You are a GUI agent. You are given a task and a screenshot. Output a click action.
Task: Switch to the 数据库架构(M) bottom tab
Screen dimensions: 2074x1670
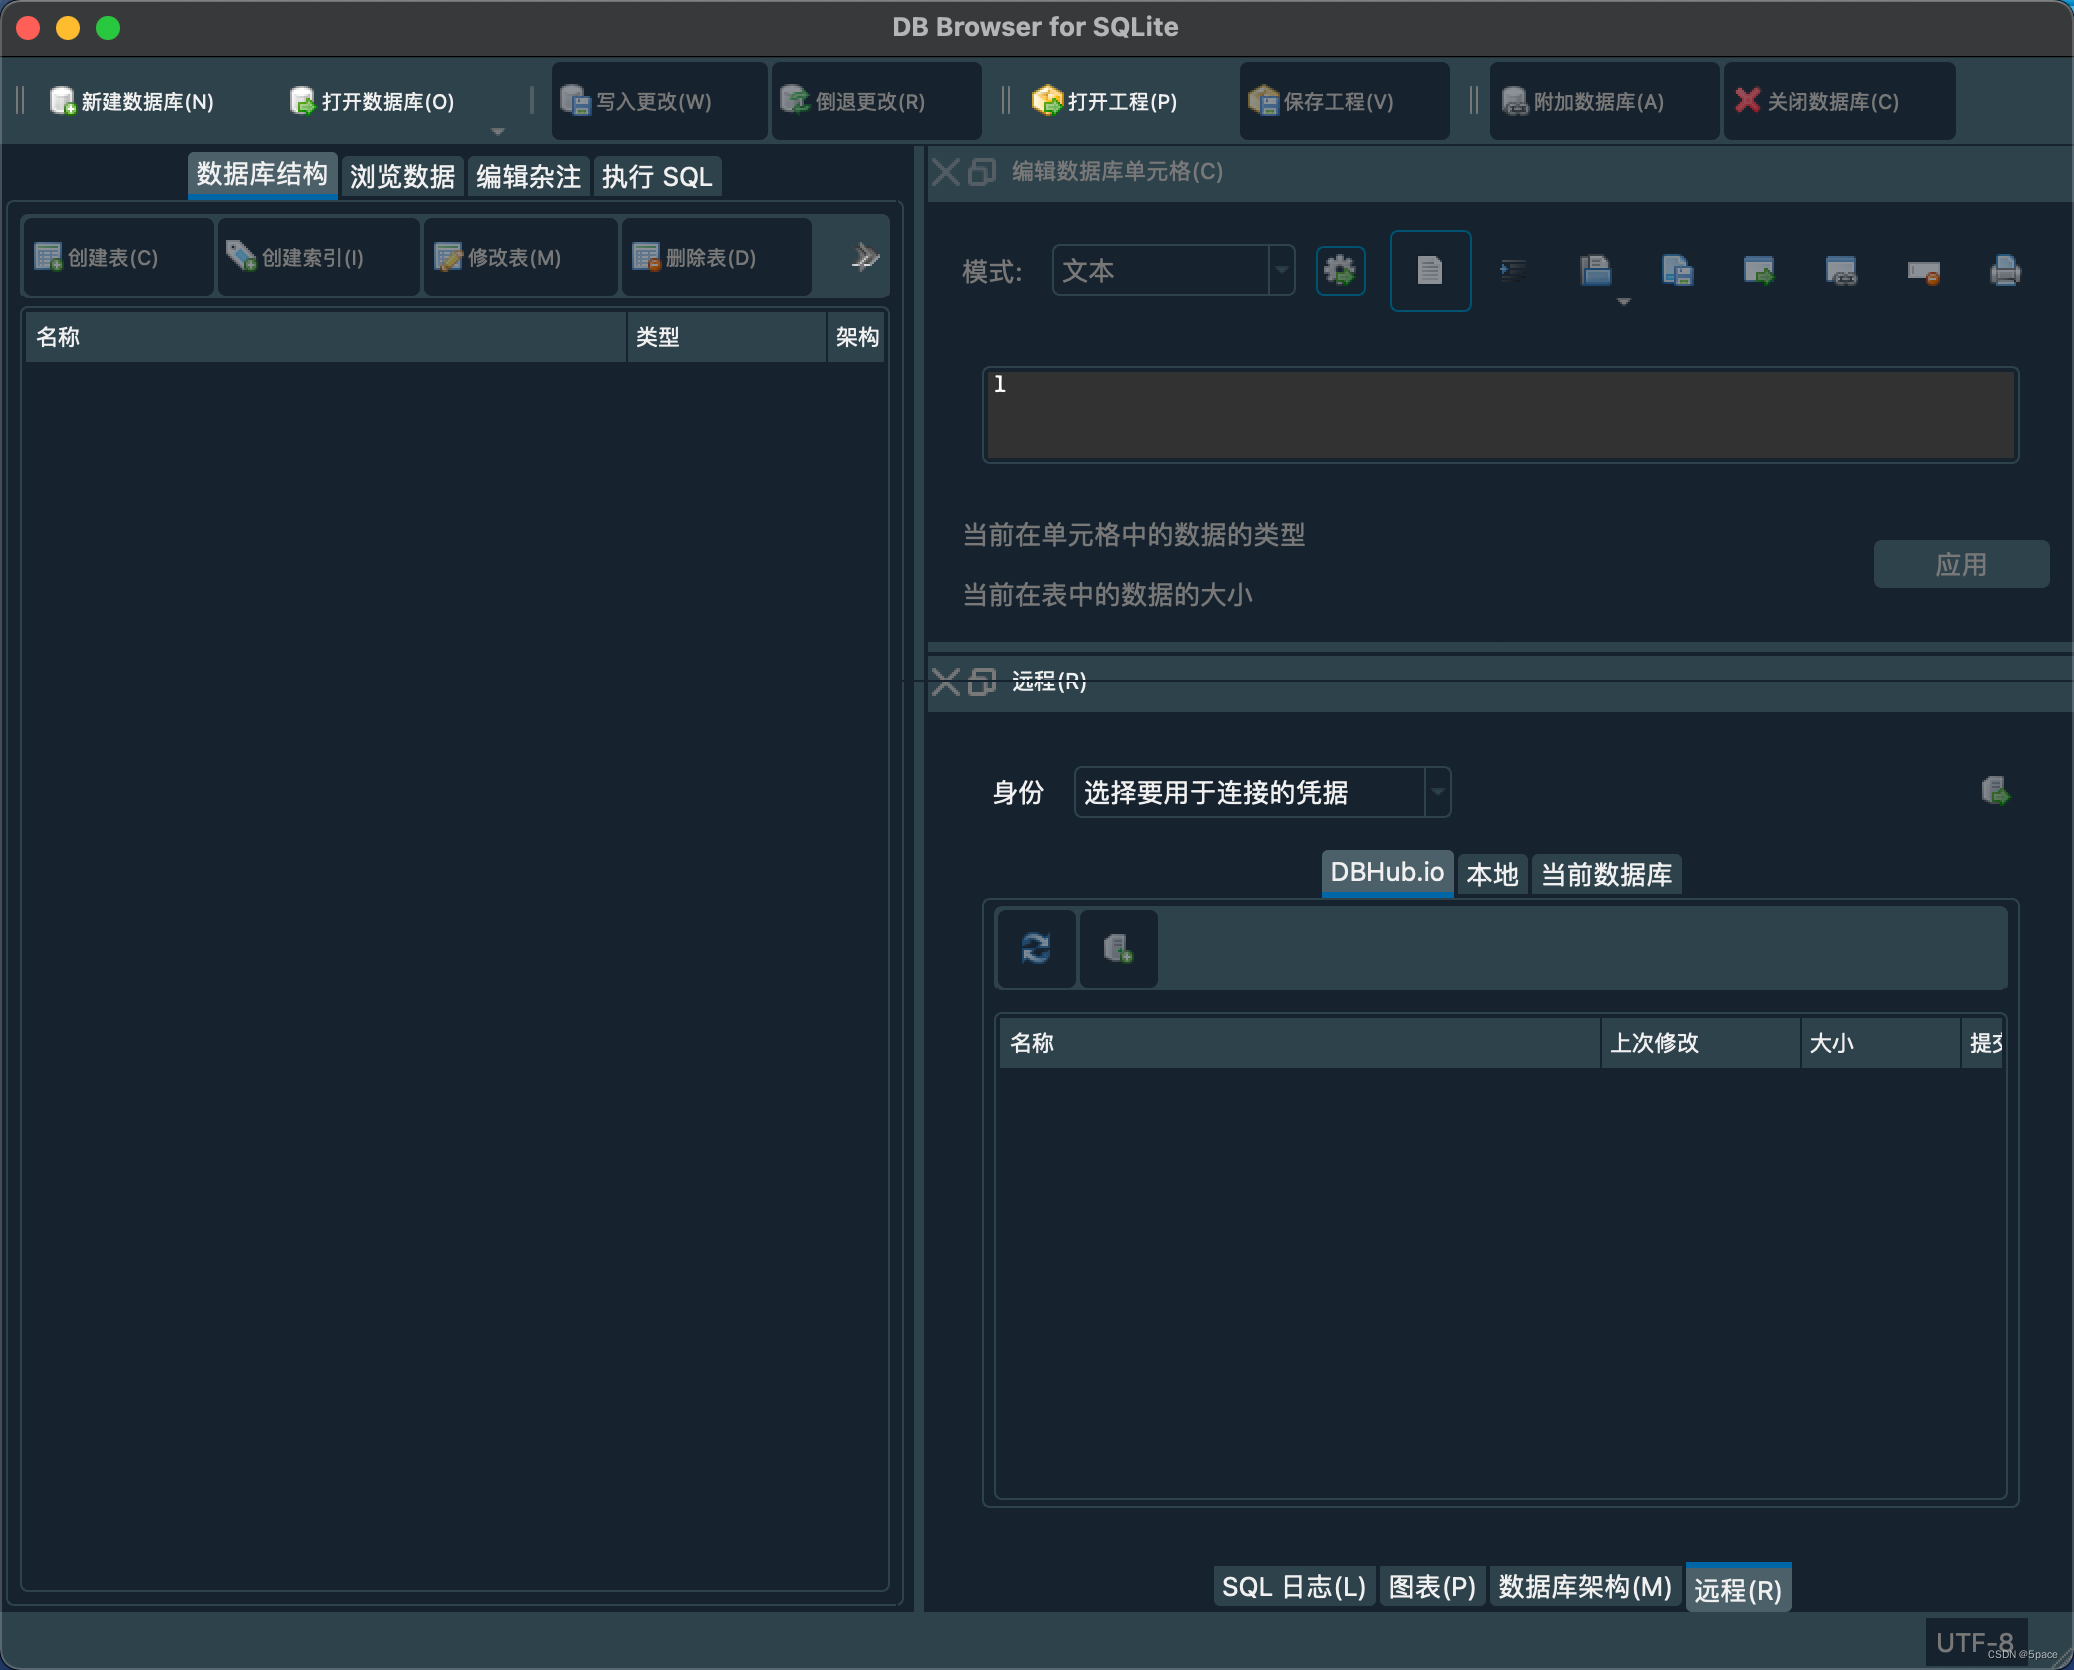click(x=1585, y=1587)
